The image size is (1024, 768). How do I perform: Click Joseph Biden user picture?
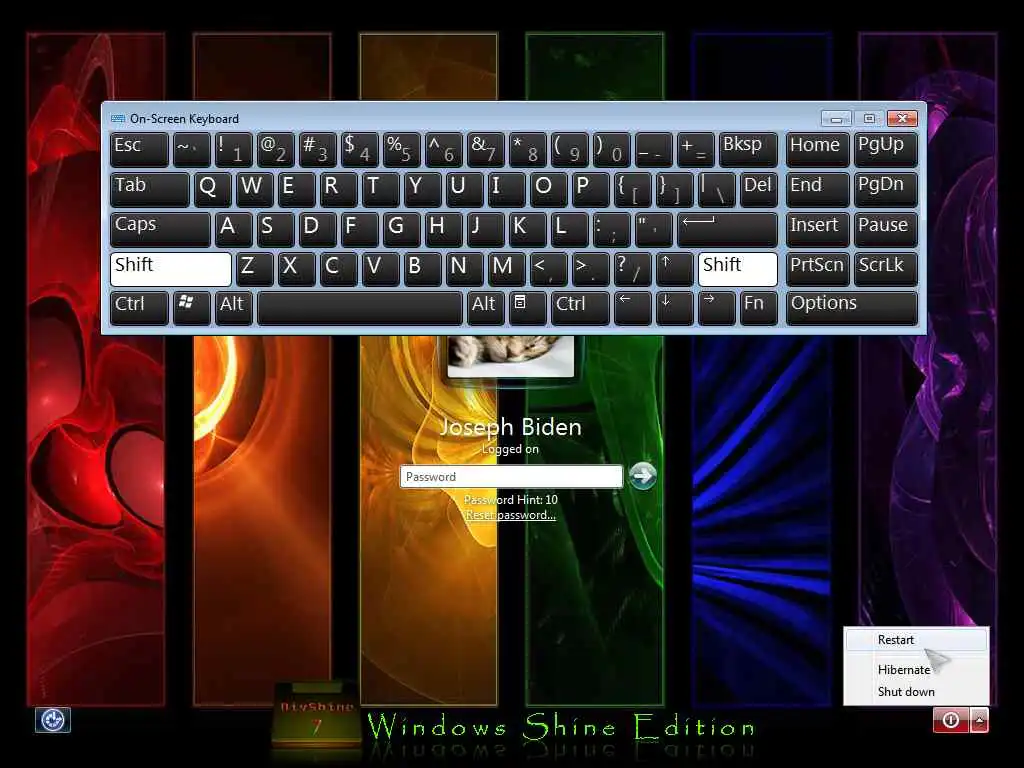tap(511, 356)
